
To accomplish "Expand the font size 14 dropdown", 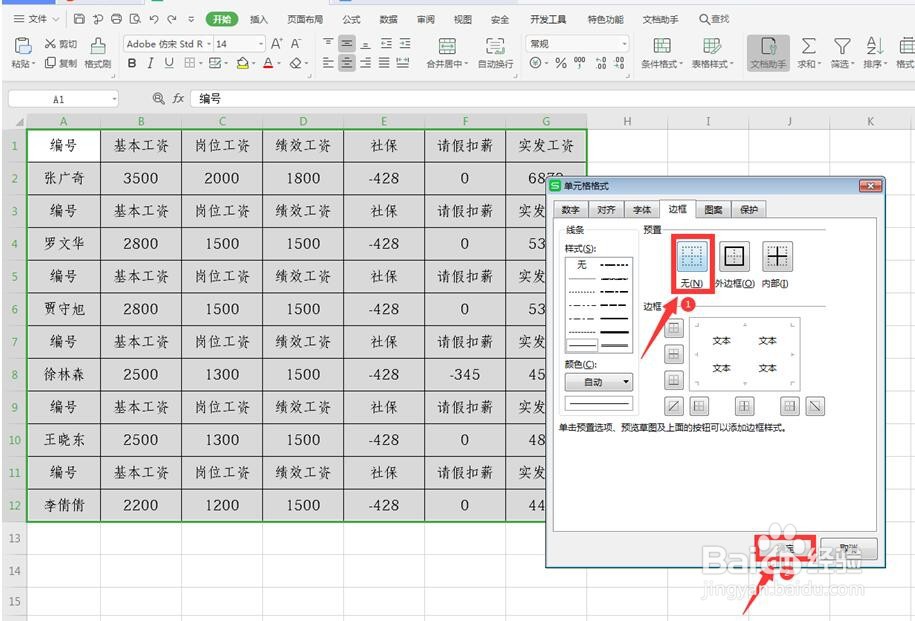I will pyautogui.click(x=261, y=44).
